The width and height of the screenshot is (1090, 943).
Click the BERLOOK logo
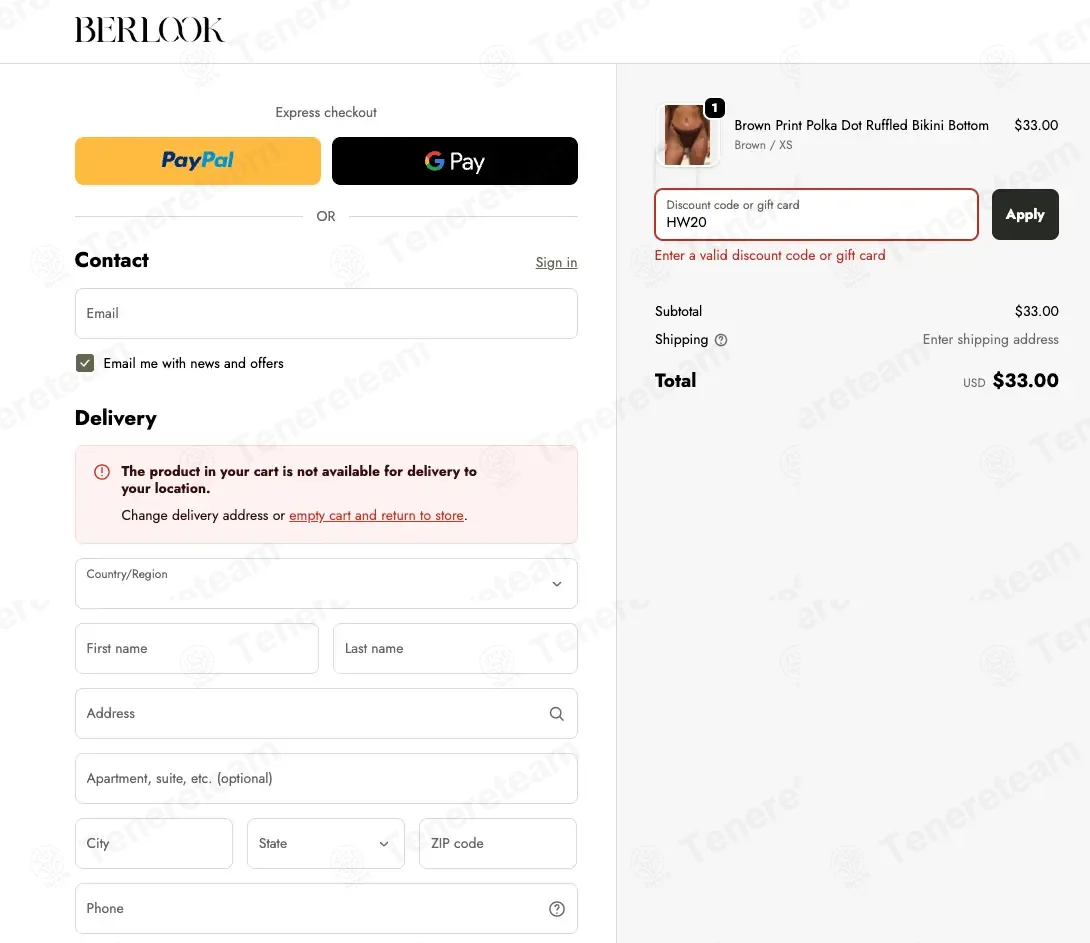click(149, 30)
